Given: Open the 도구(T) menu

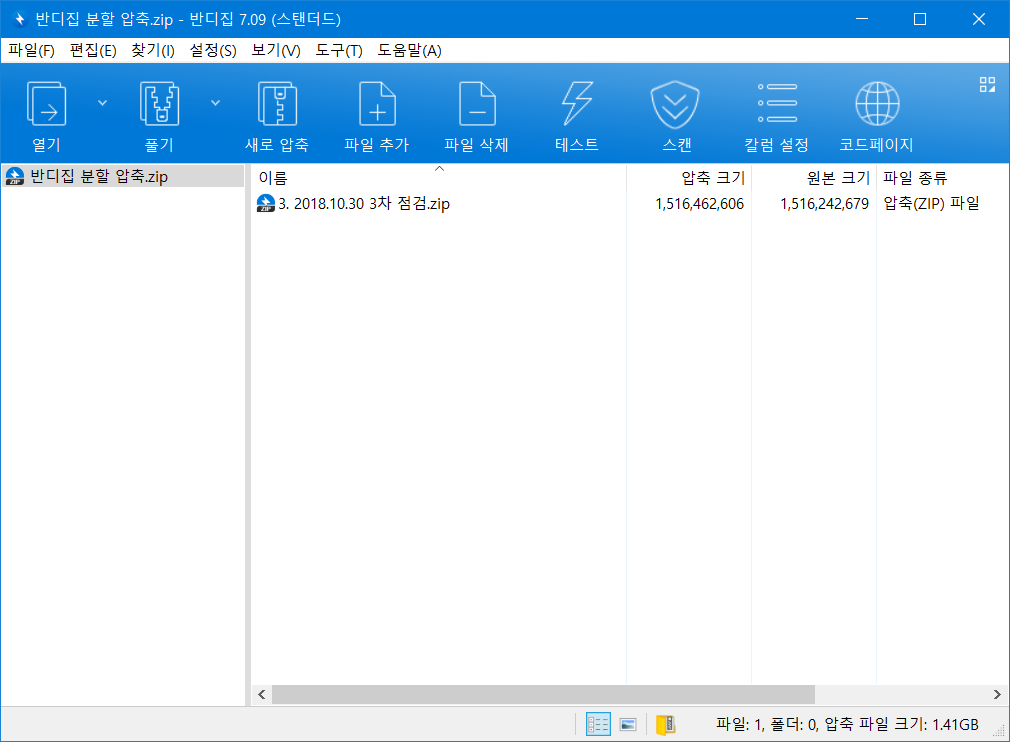Looking at the screenshot, I should [x=339, y=50].
